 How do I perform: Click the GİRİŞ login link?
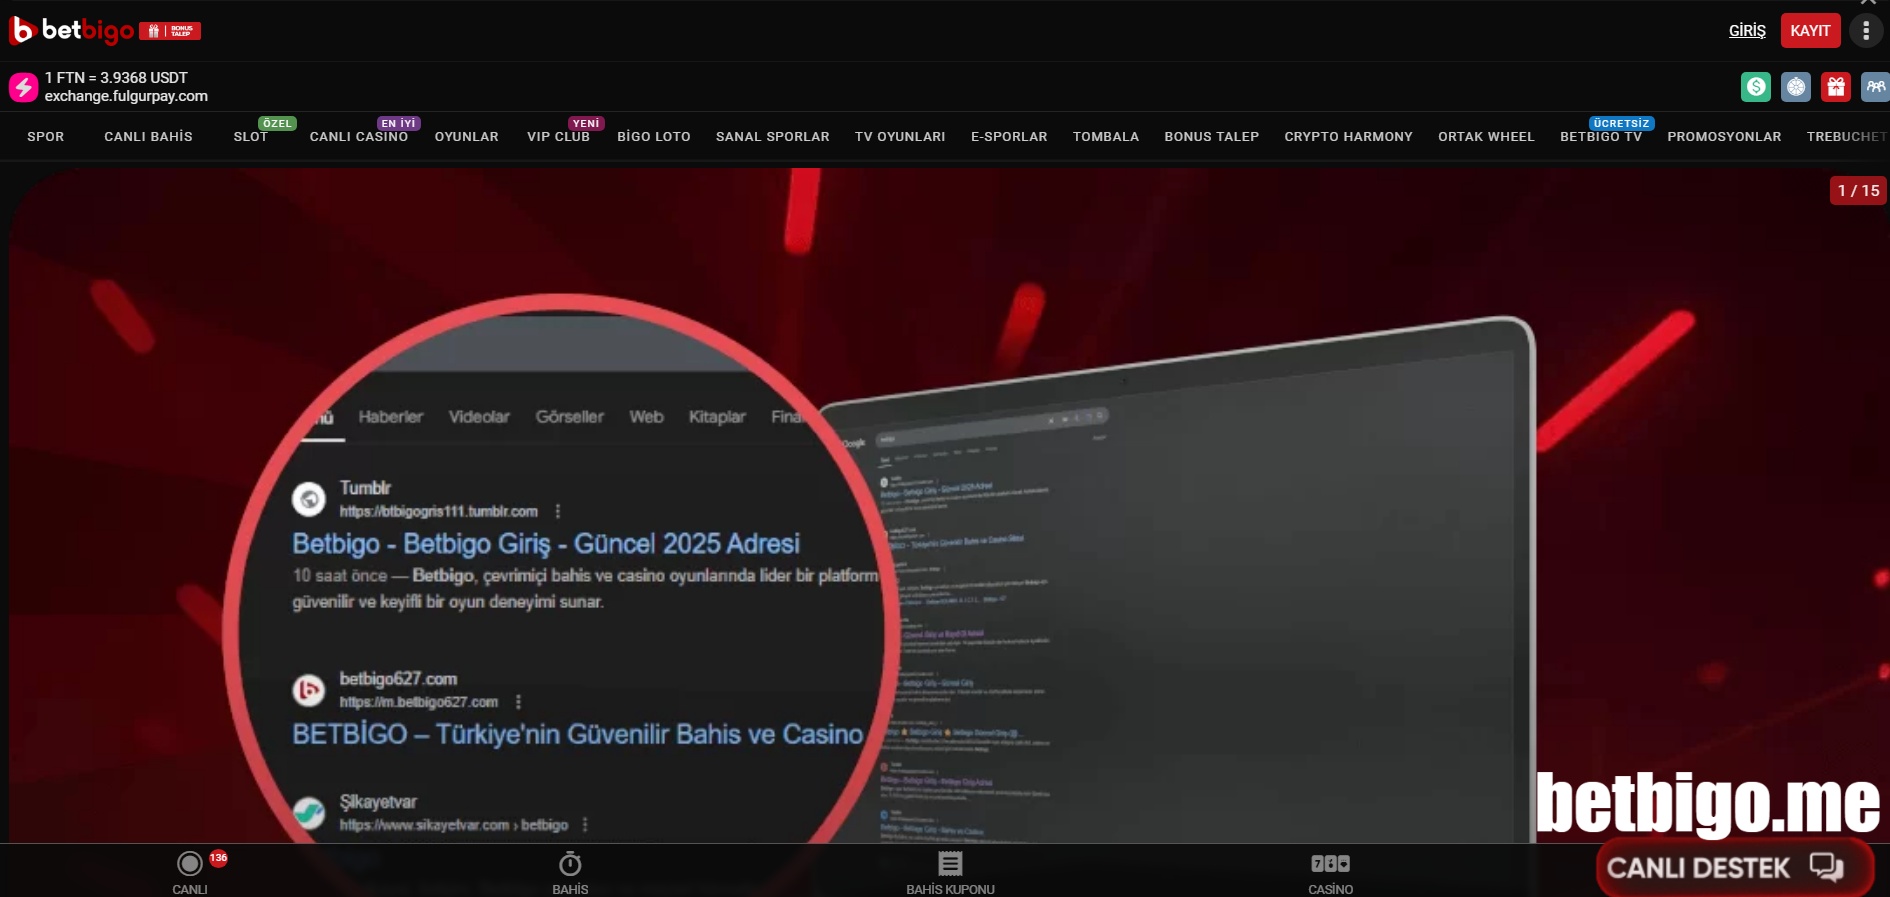pyautogui.click(x=1747, y=31)
